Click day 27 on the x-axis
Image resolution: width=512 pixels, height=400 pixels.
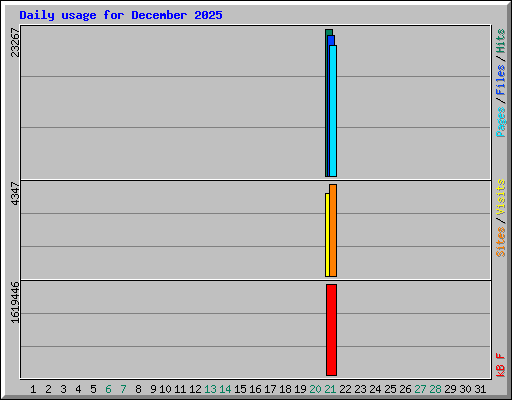point(420,389)
